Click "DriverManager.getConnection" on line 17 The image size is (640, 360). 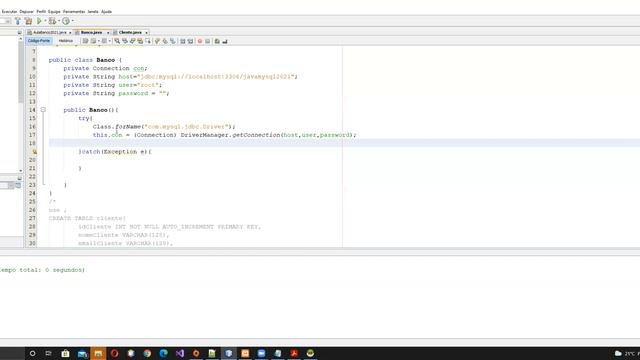pyautogui.click(x=231, y=135)
